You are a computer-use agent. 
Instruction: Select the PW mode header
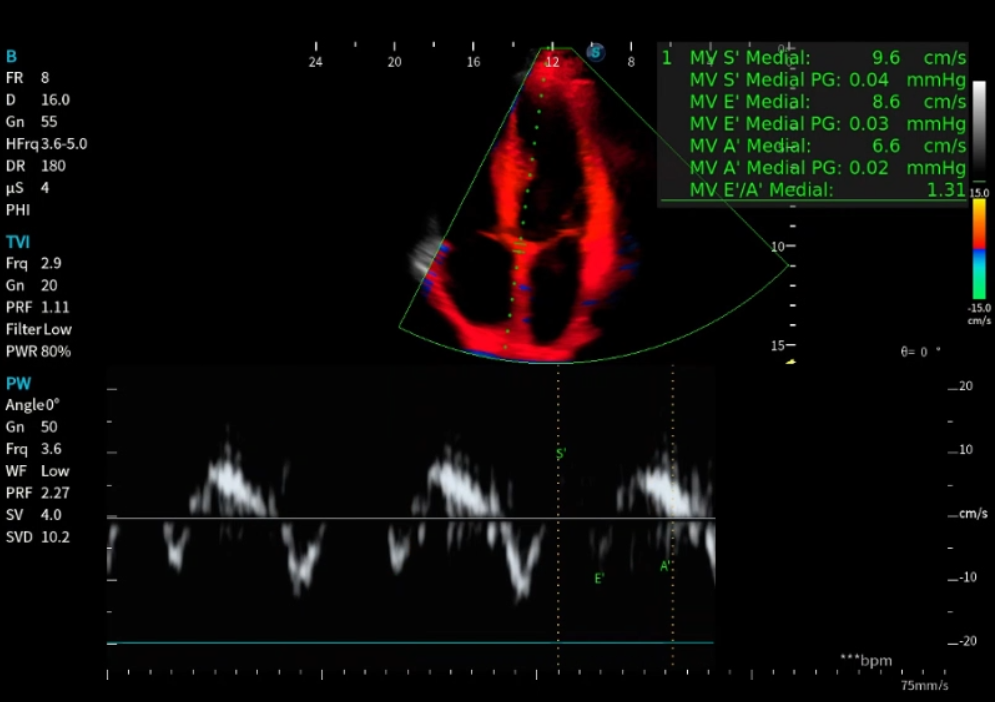point(18,383)
